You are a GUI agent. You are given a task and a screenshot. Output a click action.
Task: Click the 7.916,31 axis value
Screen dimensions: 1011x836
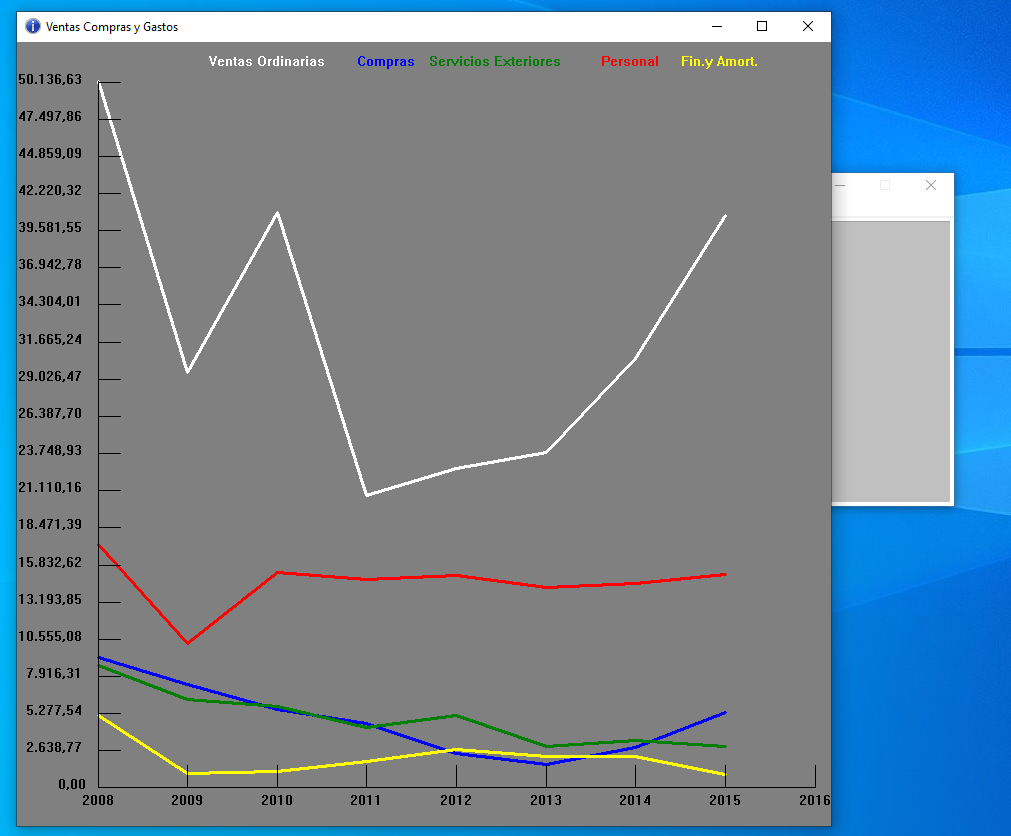(x=54, y=674)
